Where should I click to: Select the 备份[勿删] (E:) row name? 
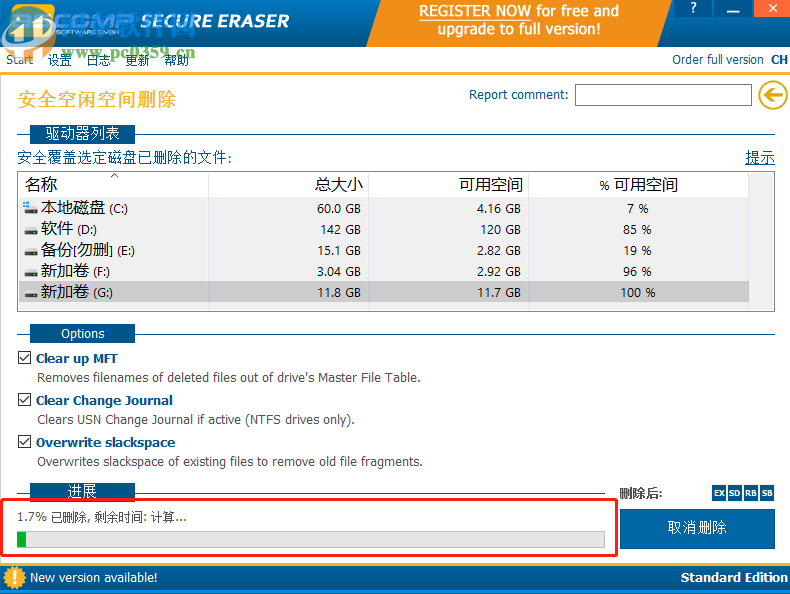tap(88, 250)
